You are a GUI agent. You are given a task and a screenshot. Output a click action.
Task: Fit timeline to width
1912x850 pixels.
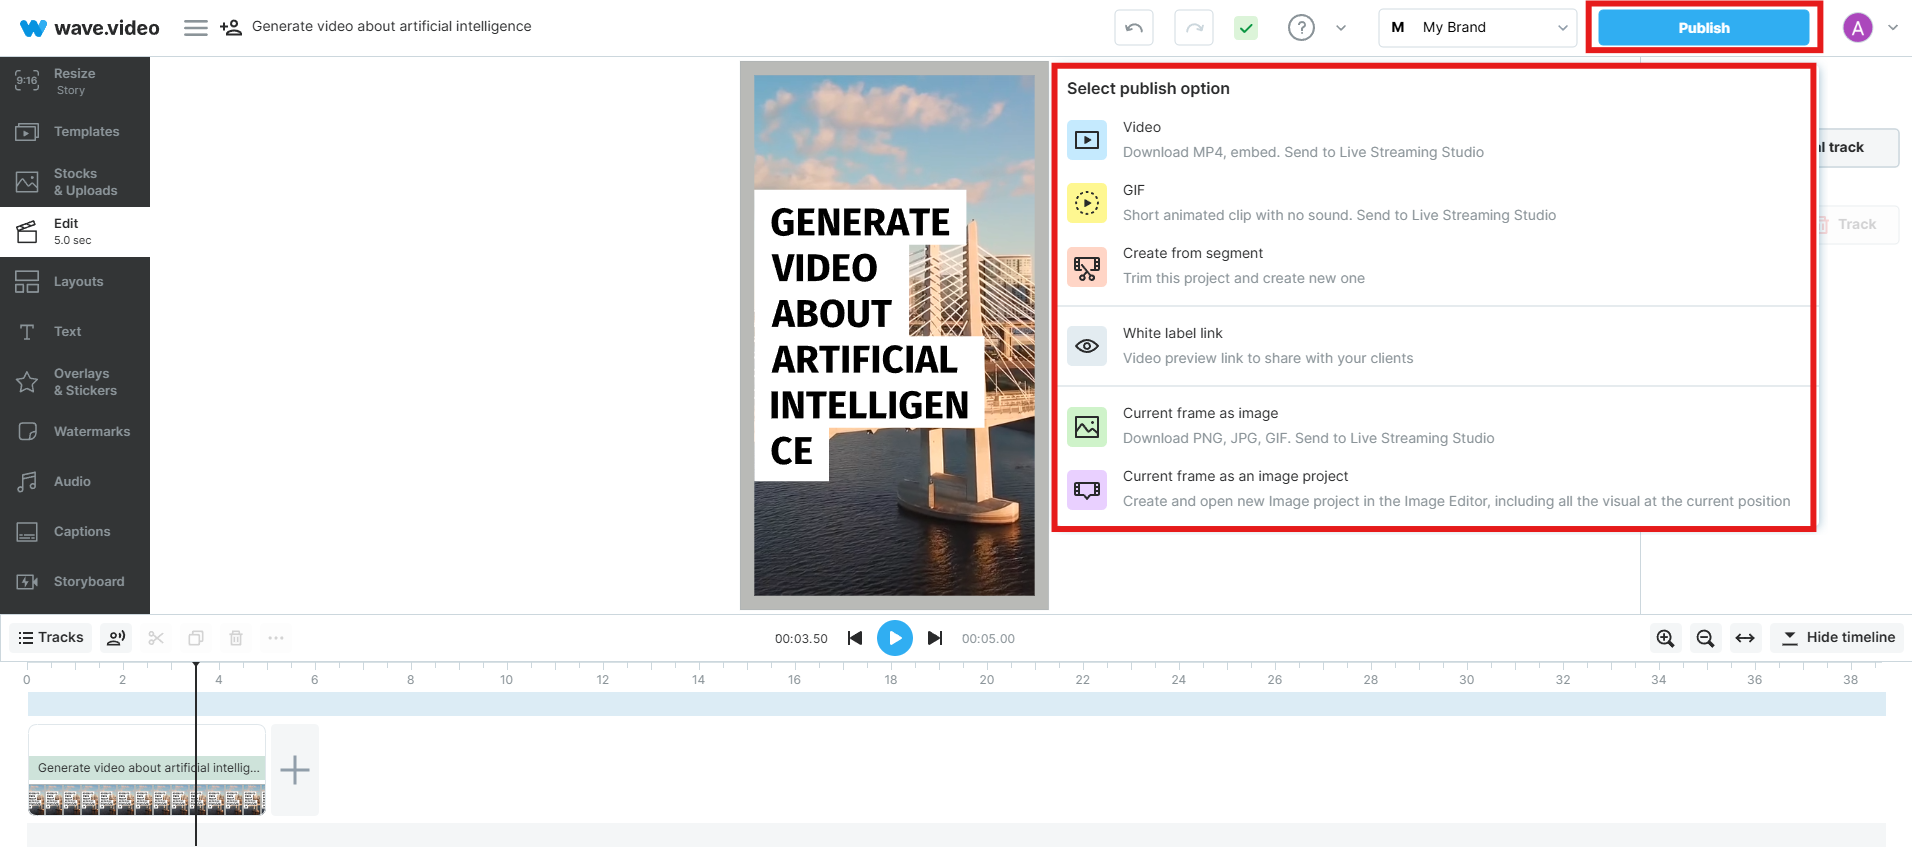[1745, 638]
